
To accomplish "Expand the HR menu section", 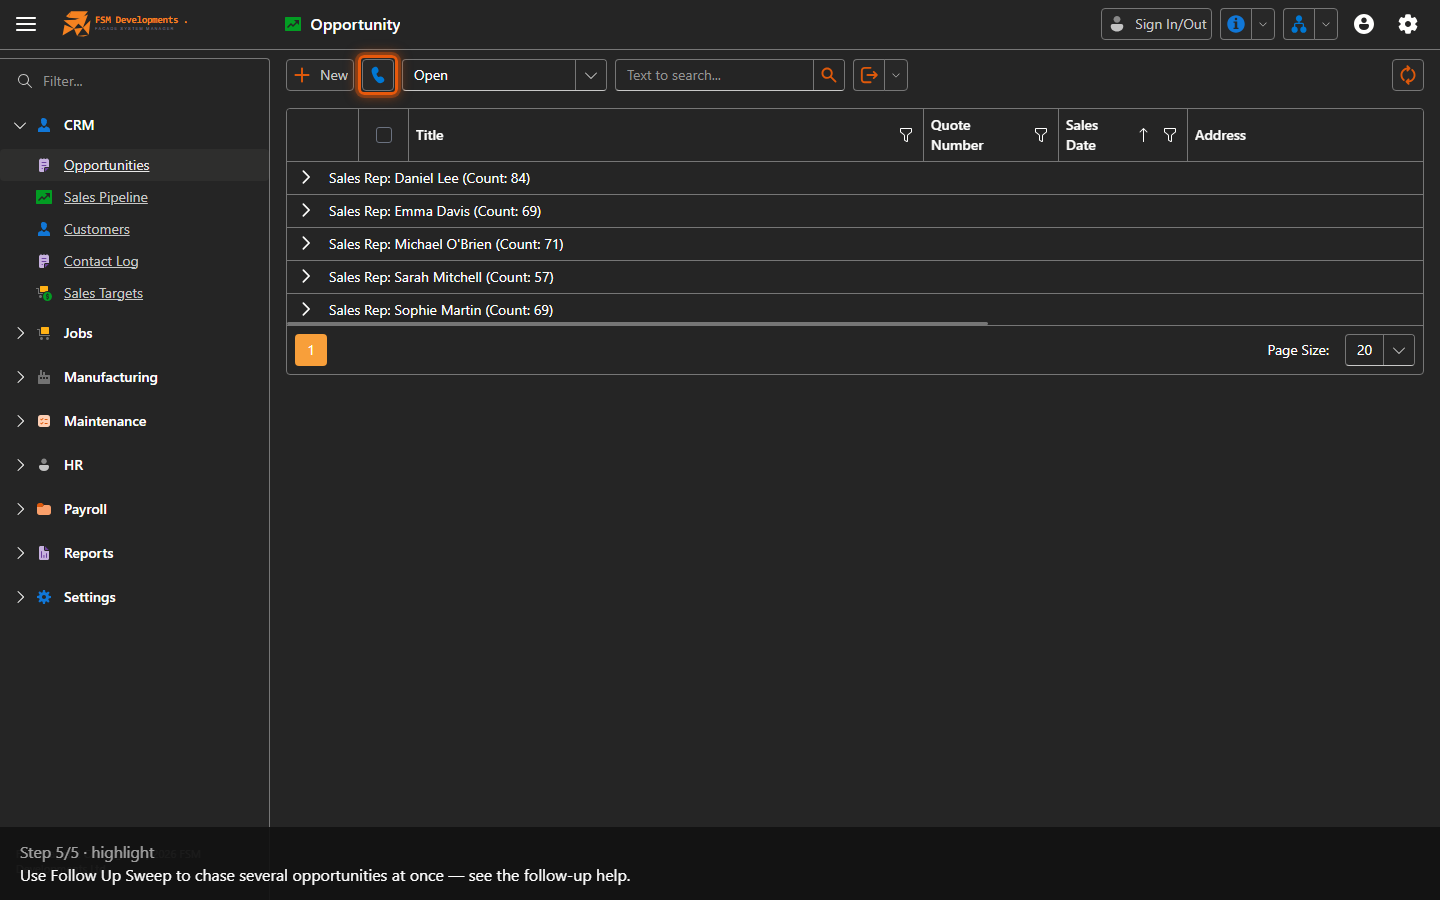I will (20, 465).
